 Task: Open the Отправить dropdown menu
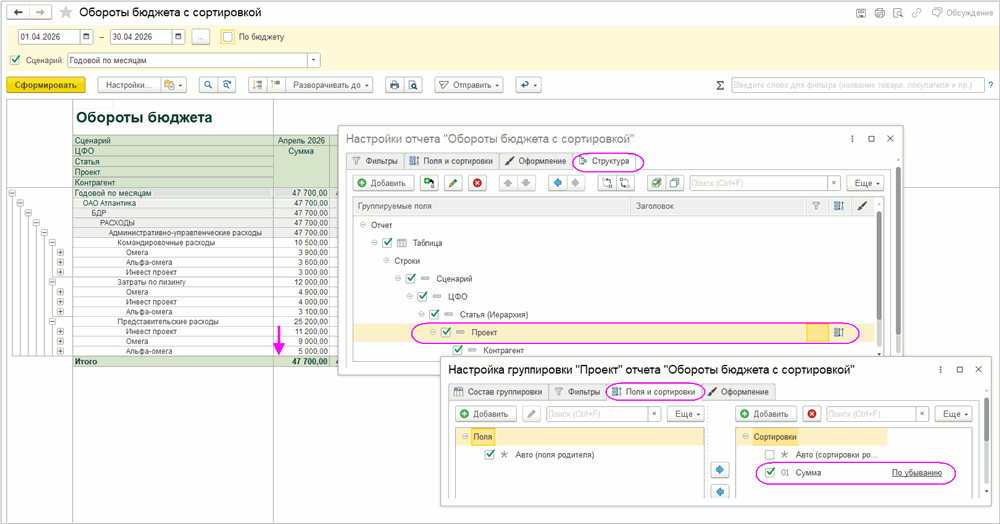click(469, 85)
